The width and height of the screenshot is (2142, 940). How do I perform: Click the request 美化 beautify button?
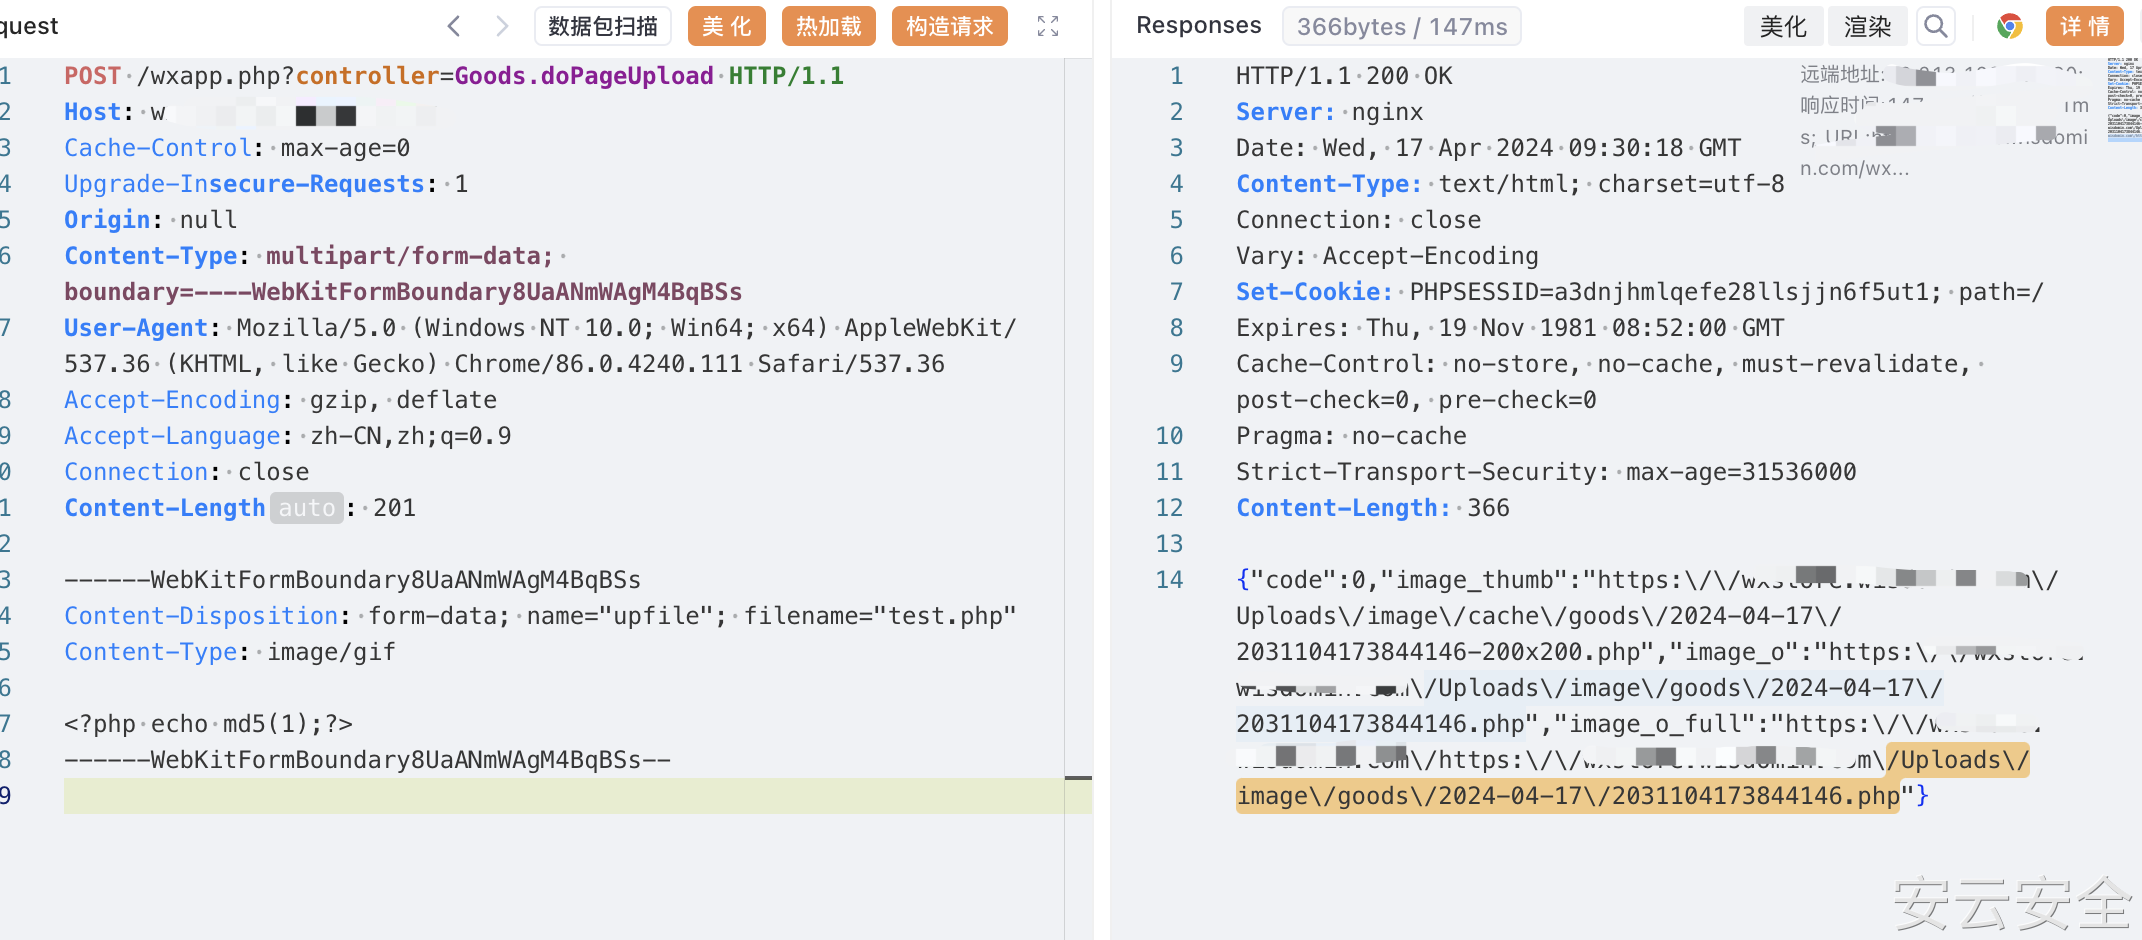coord(727,26)
